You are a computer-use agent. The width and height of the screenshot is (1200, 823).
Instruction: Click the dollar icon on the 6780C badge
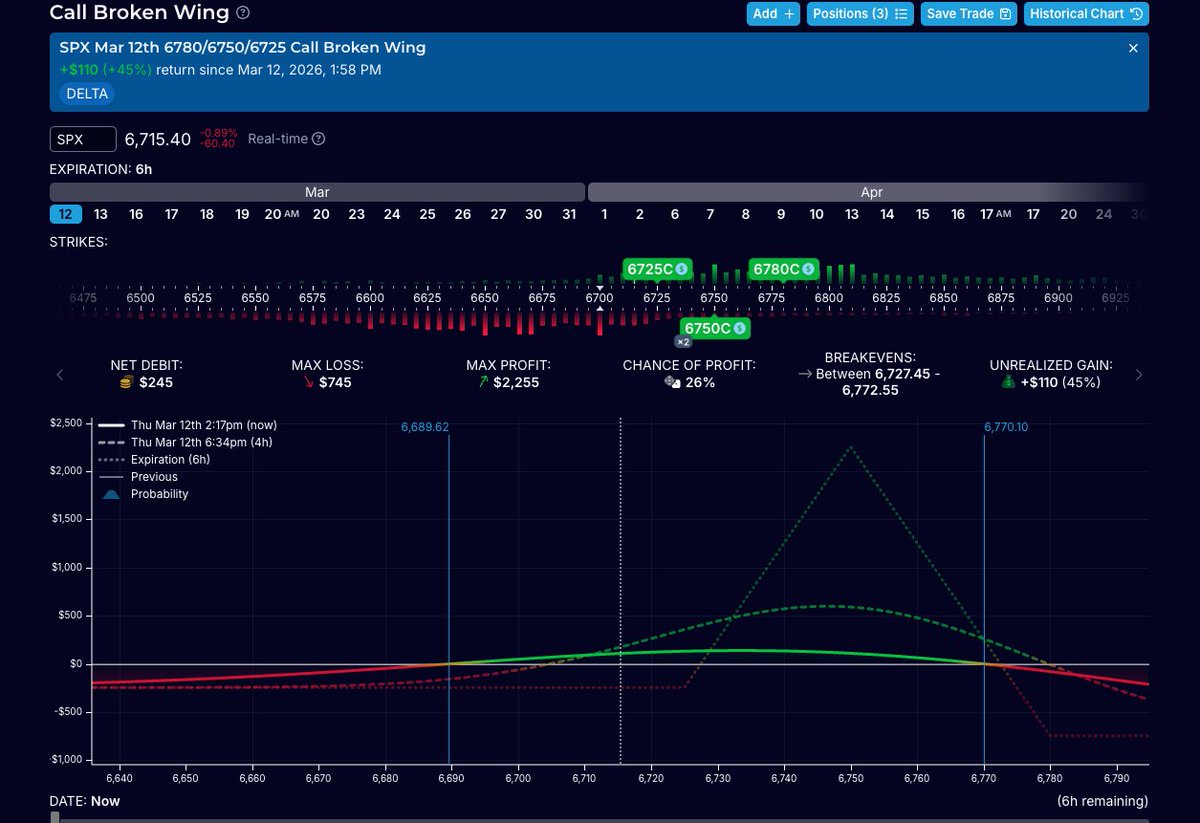808,269
